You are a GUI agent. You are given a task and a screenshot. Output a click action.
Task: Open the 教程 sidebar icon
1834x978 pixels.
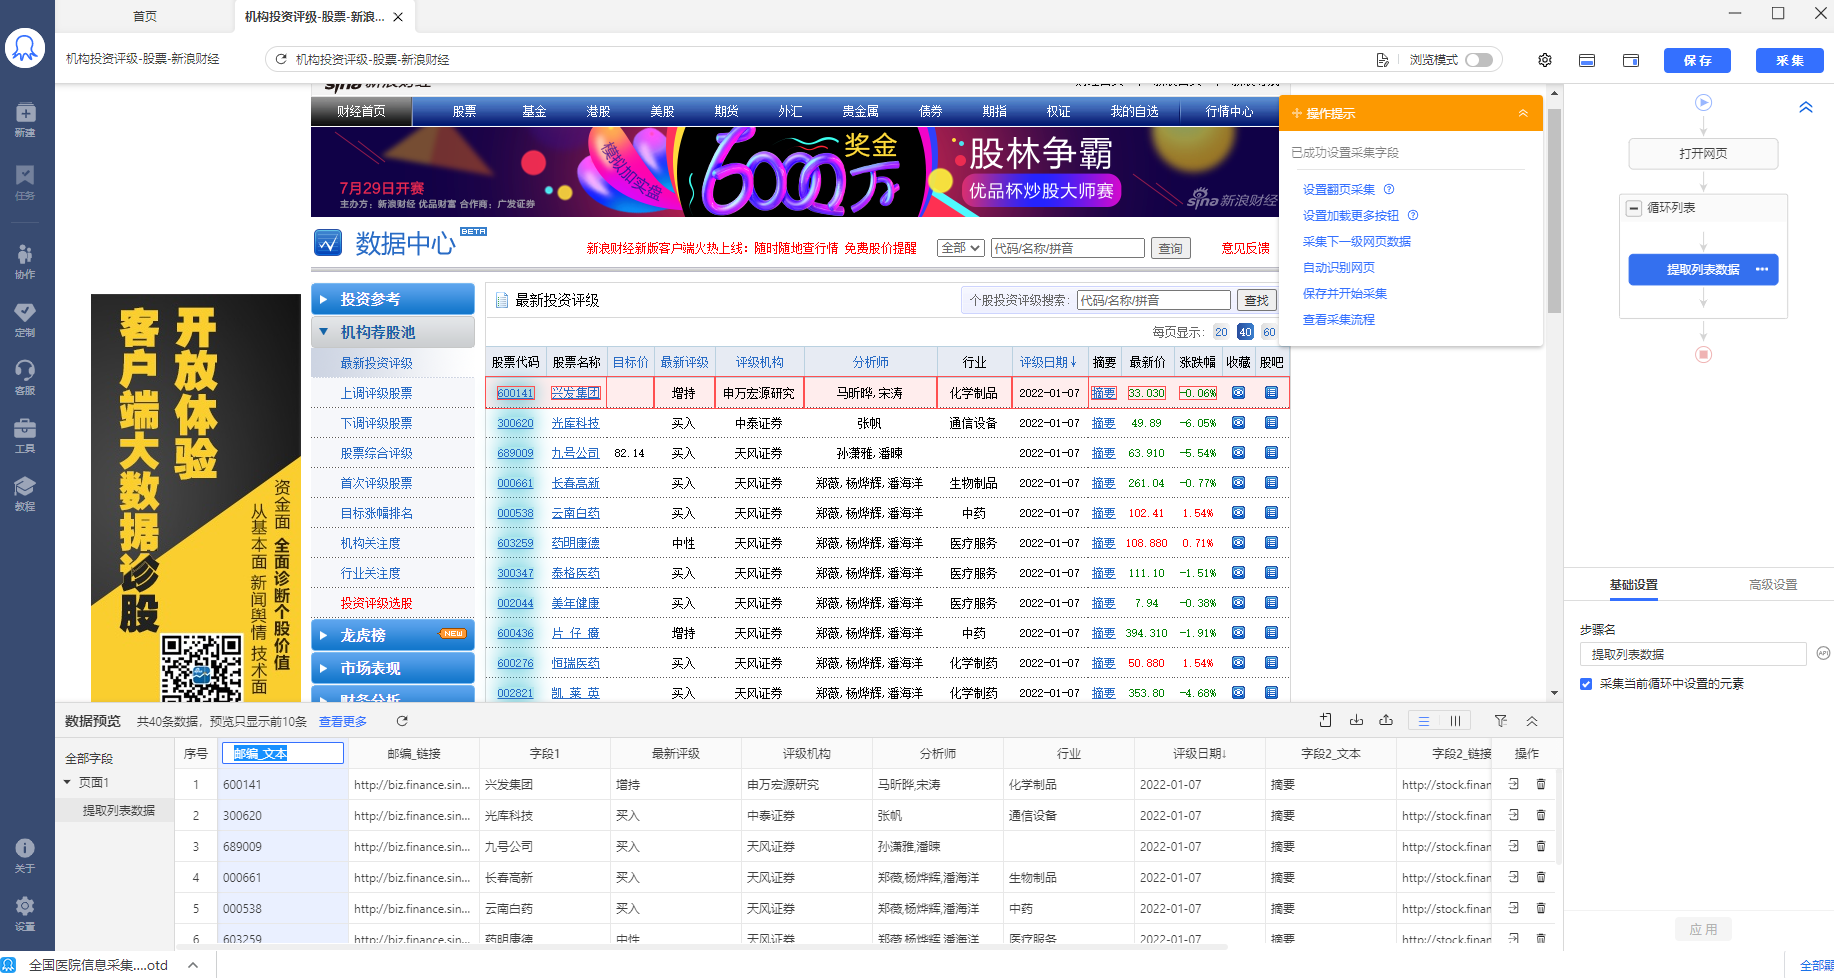pos(25,493)
